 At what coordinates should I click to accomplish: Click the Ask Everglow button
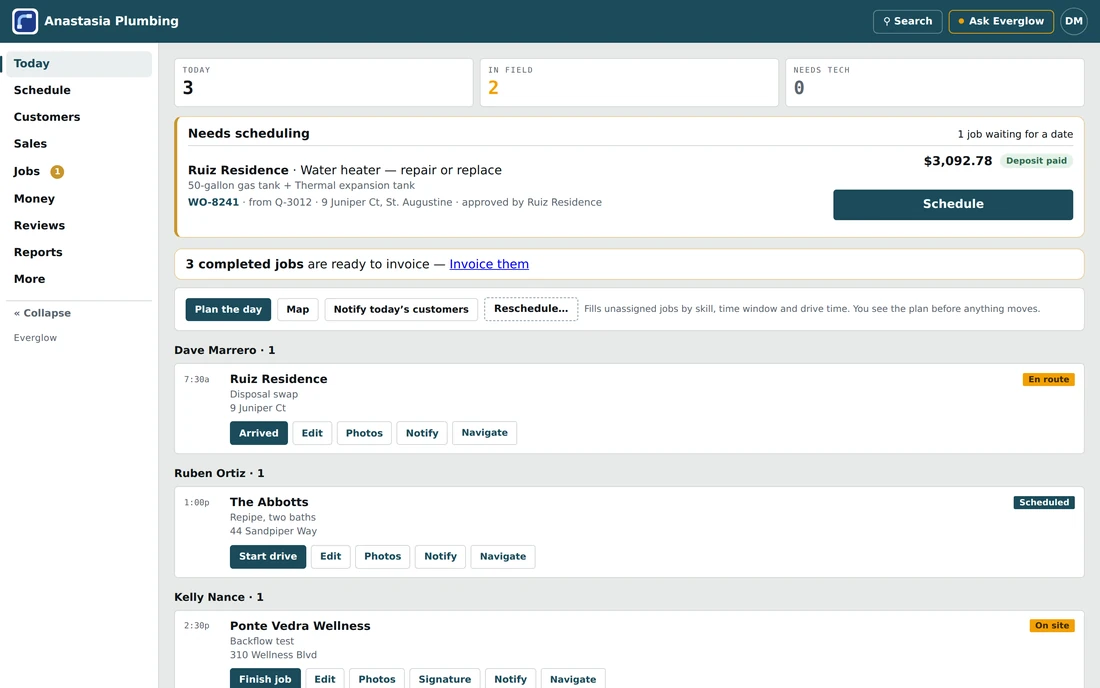[1001, 21]
